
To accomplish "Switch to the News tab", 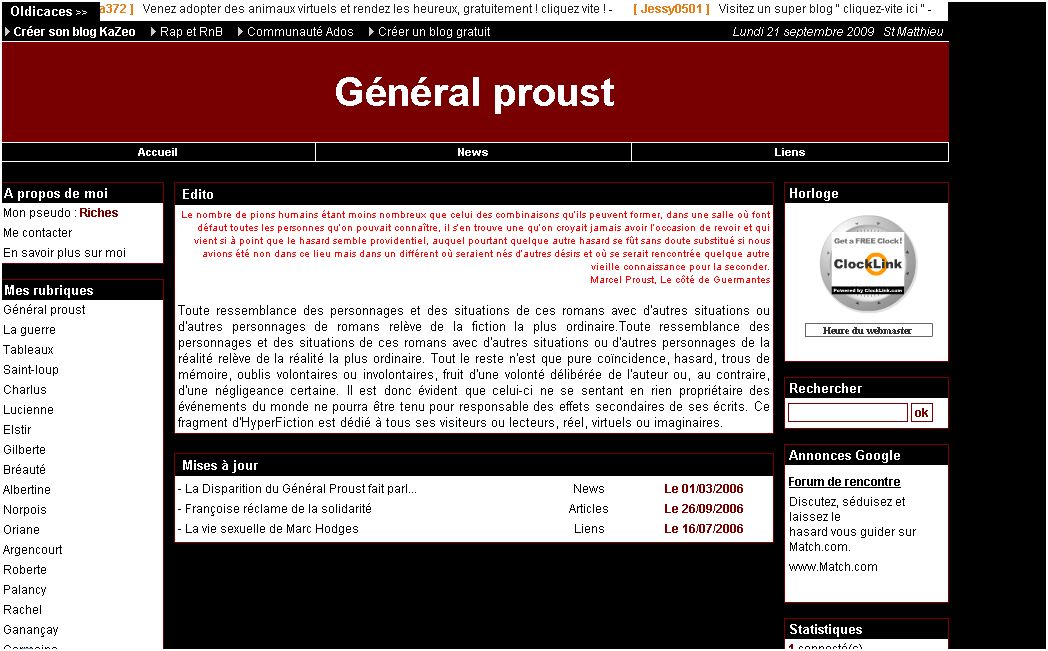I will pyautogui.click(x=472, y=152).
